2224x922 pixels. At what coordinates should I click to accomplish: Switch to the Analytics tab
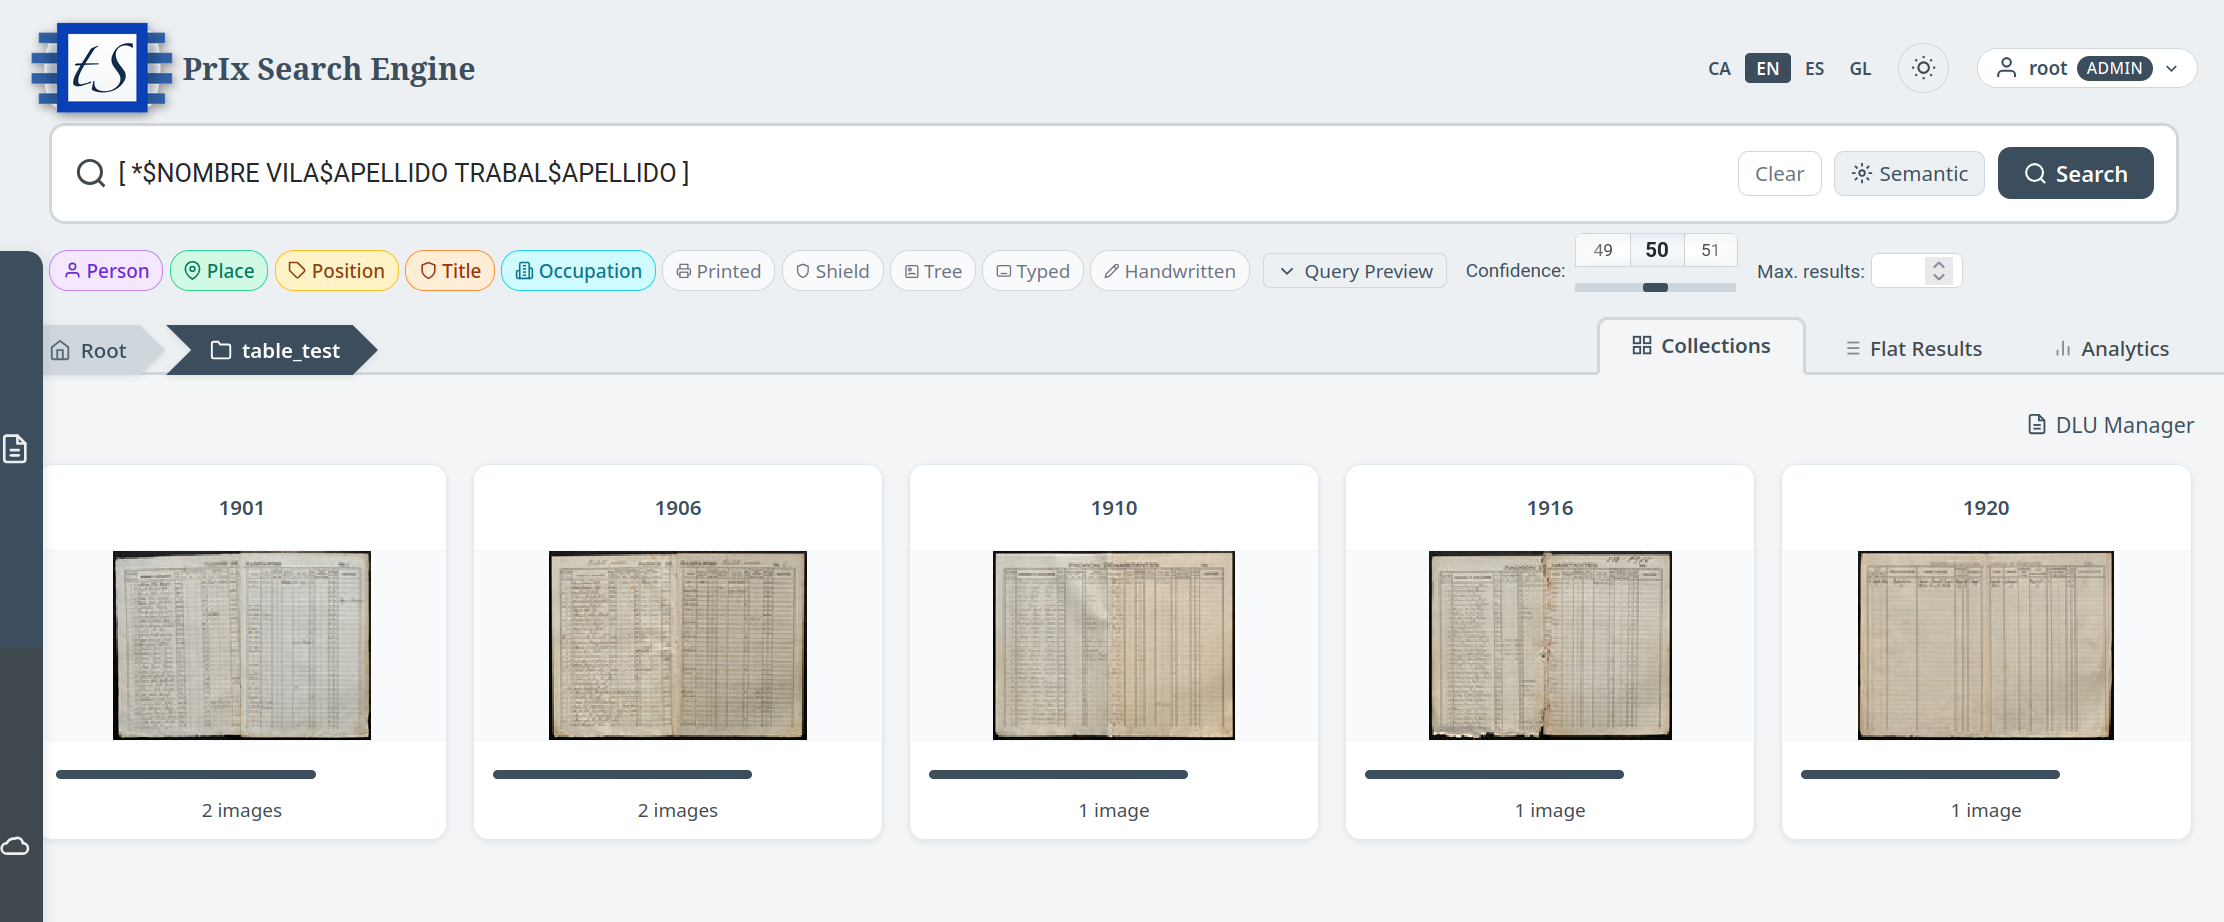[x=2111, y=349]
